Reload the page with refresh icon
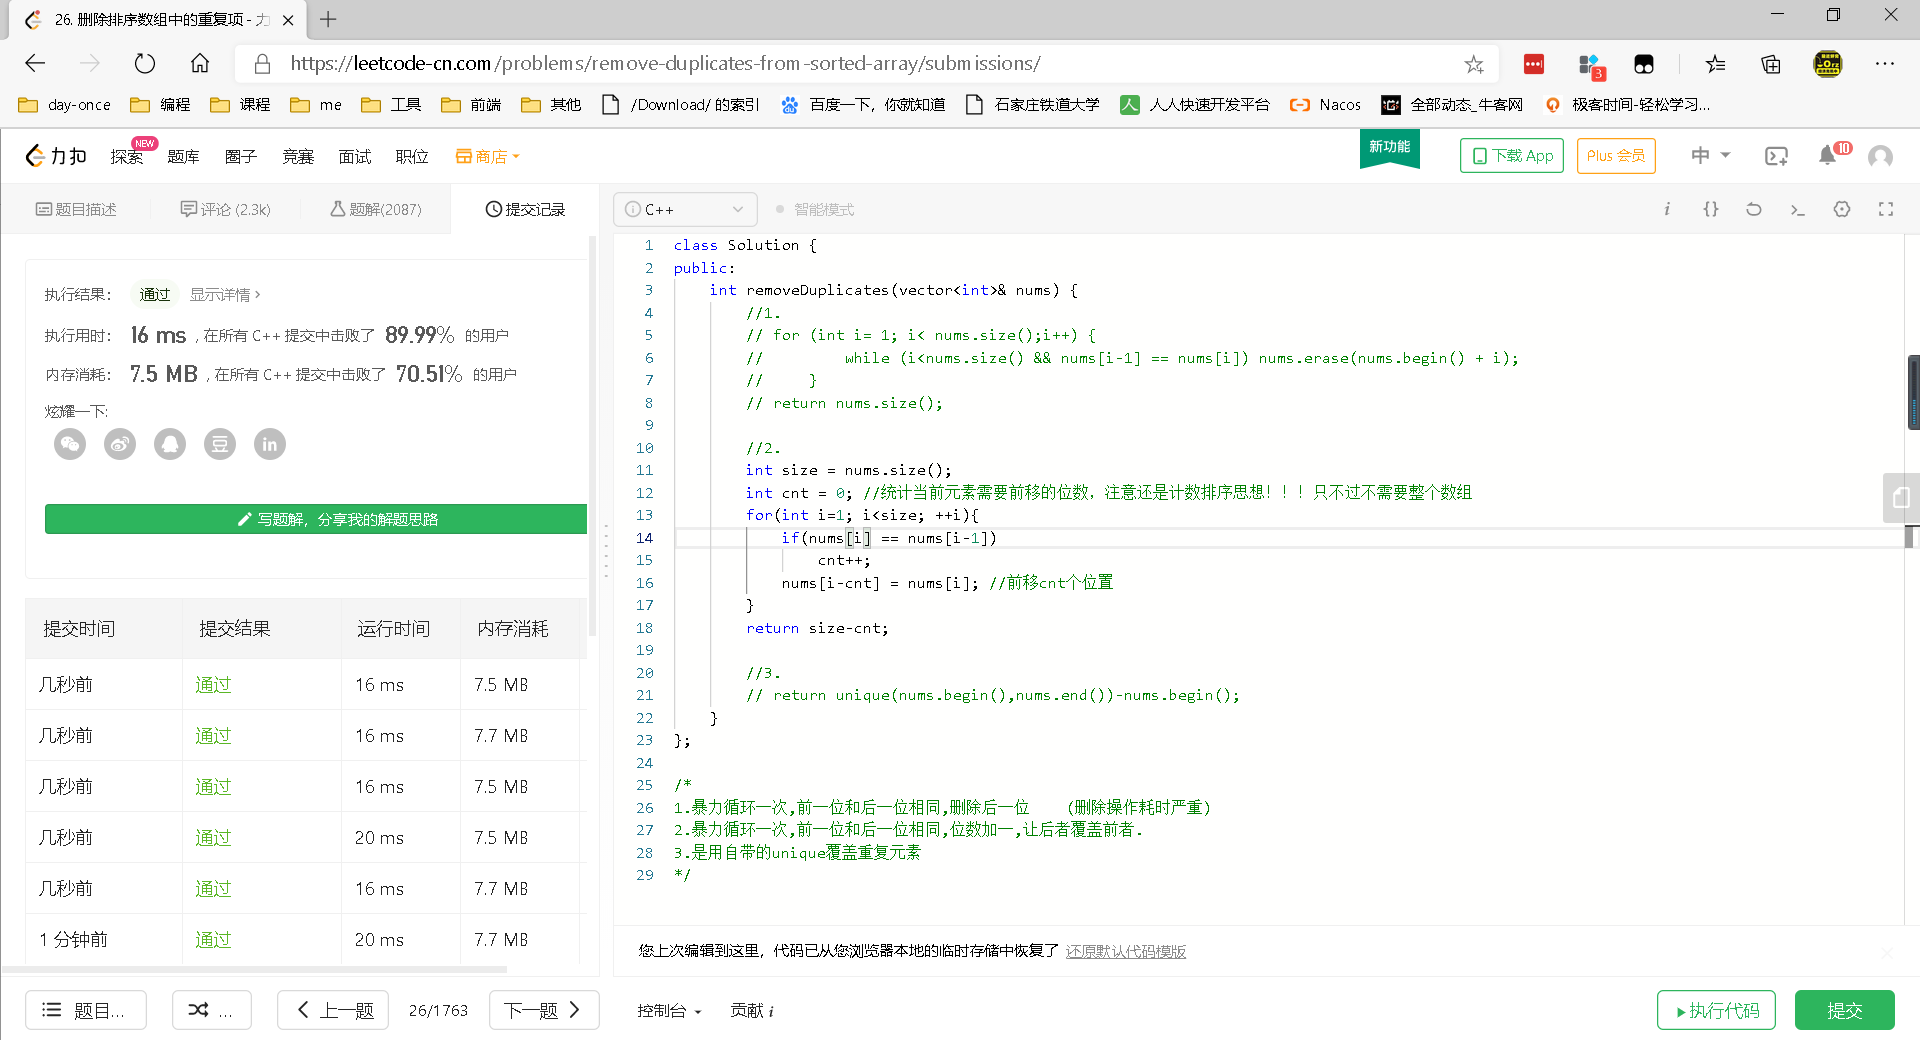Viewport: 1920px width, 1040px height. coord(145,64)
